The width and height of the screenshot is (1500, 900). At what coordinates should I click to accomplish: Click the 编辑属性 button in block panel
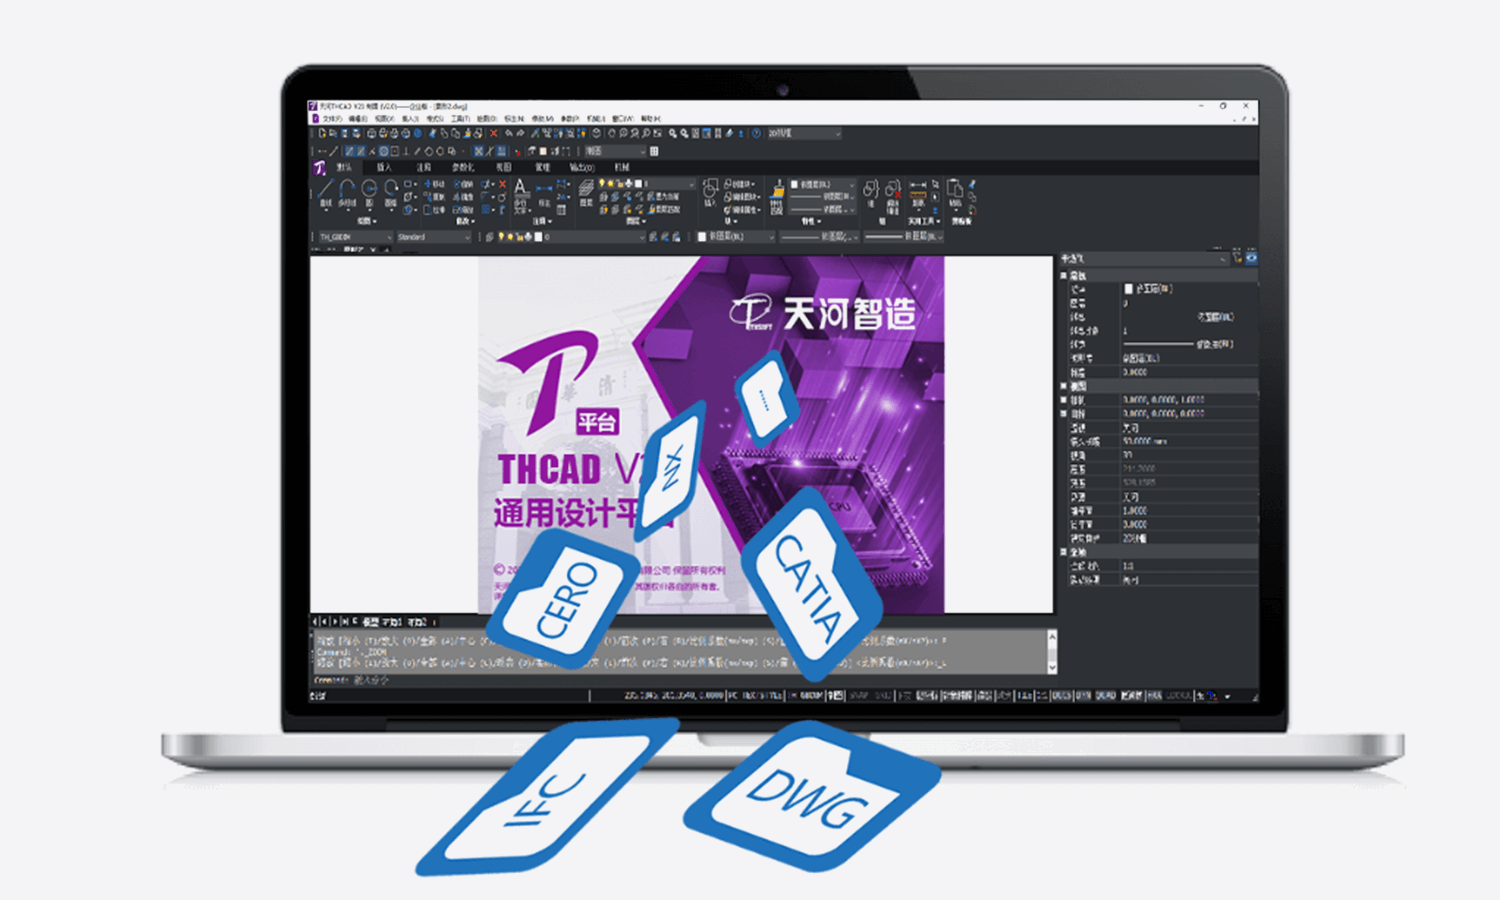pyautogui.click(x=743, y=210)
